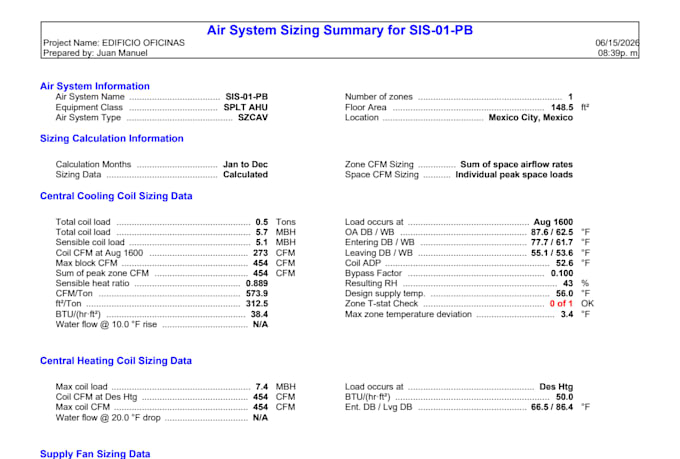
Task: Click Coil CFM at Aug 1600 value 273
Action: pos(261,253)
